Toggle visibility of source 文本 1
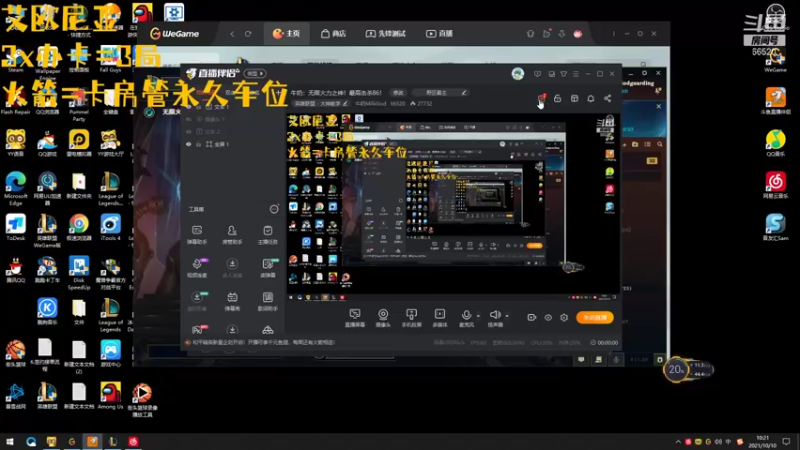The image size is (800, 450). (x=189, y=107)
